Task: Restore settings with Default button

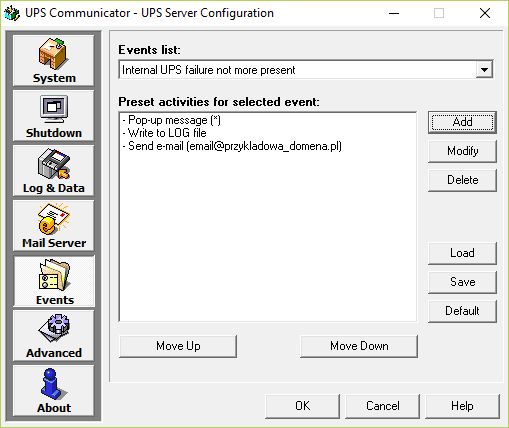Action: pos(462,311)
